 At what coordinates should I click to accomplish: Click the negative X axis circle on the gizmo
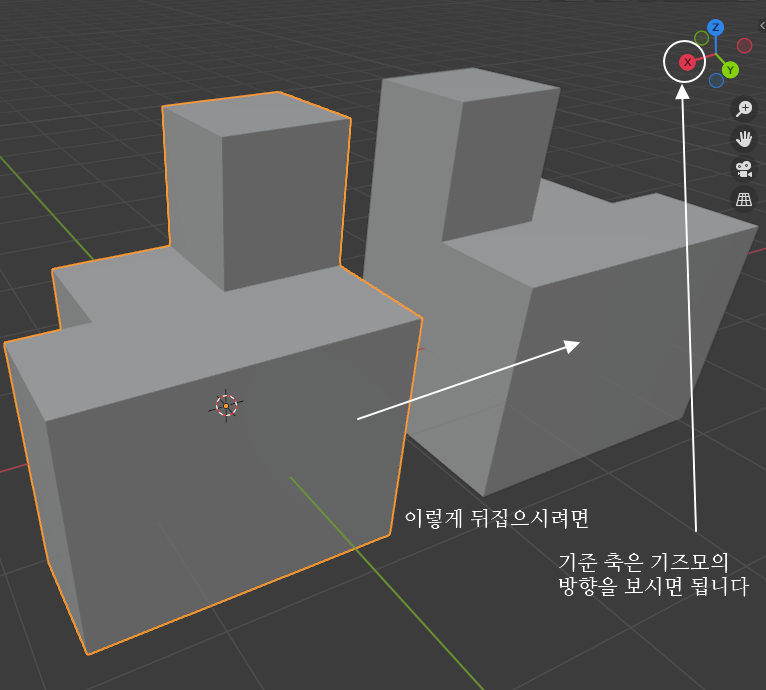pyautogui.click(x=745, y=46)
